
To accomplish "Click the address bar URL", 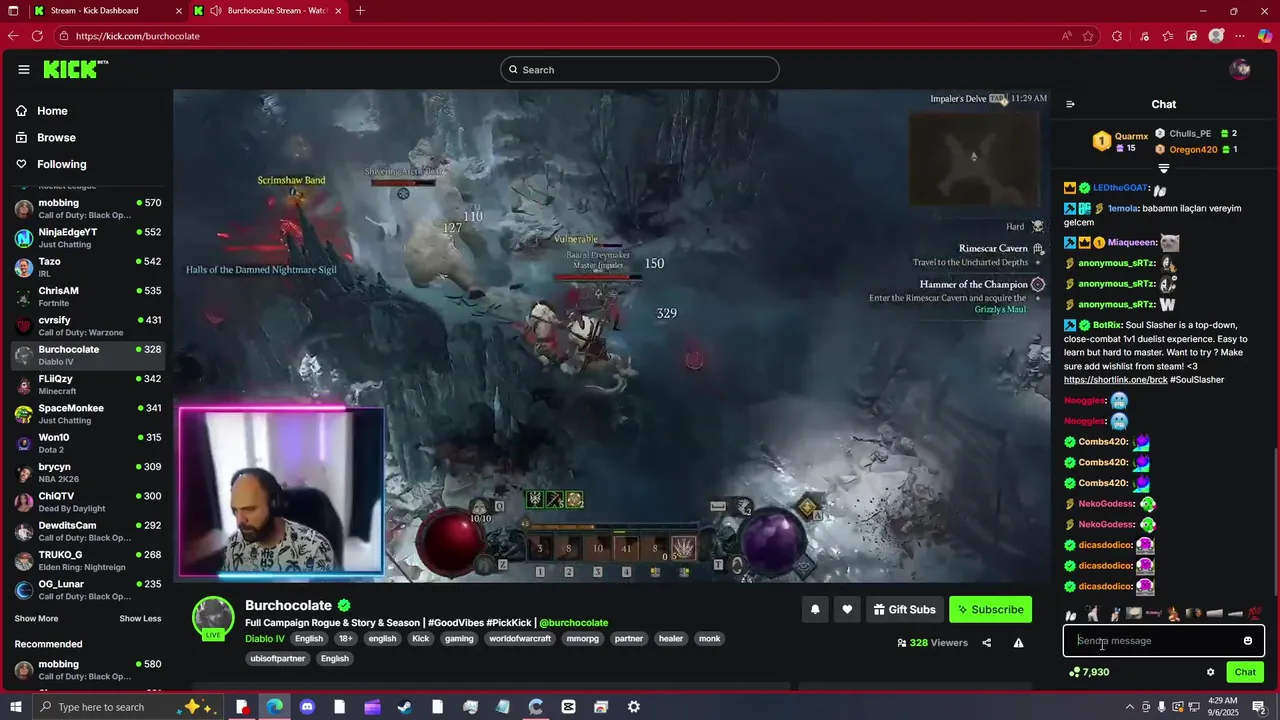I will [138, 36].
